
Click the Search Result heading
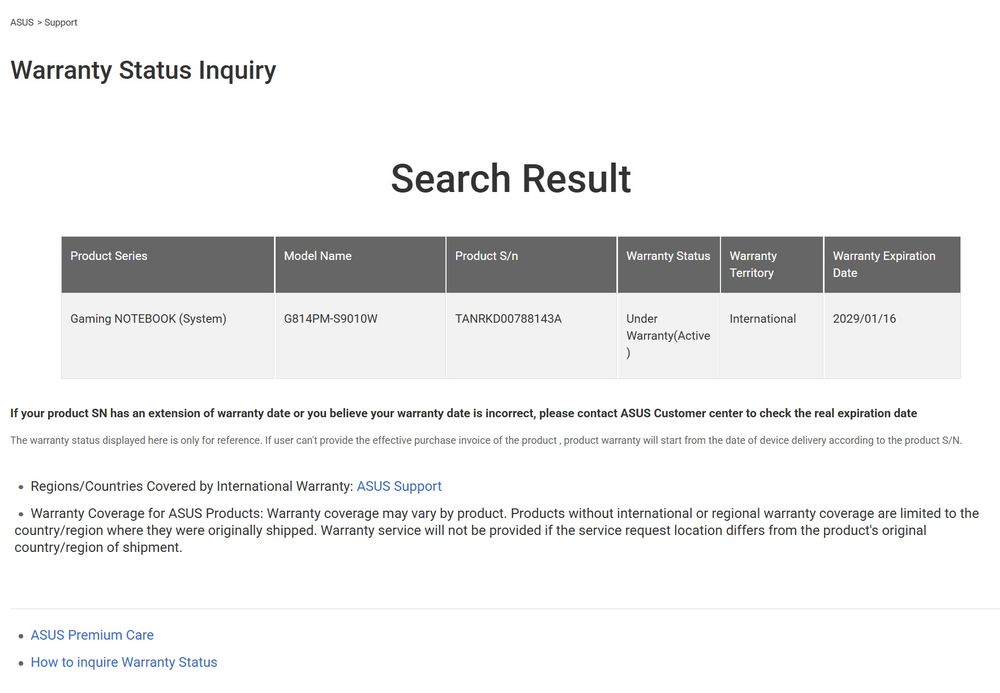510,179
